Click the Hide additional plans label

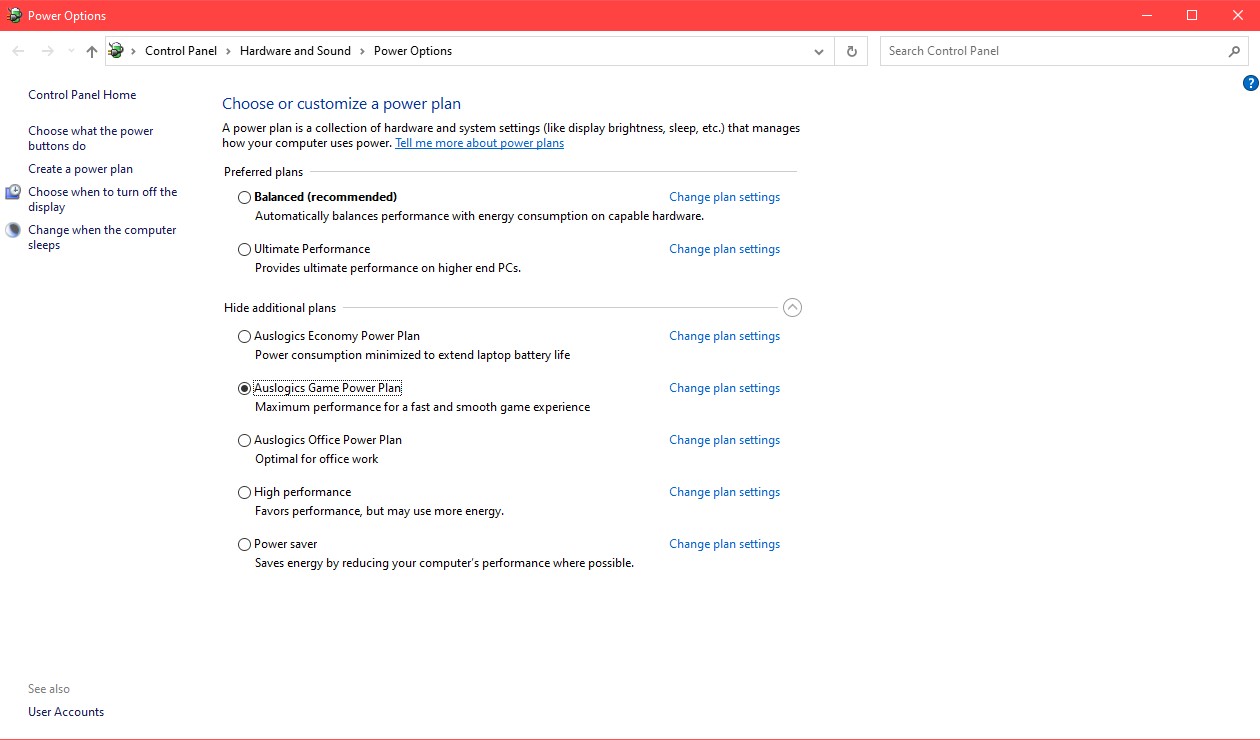(x=280, y=308)
